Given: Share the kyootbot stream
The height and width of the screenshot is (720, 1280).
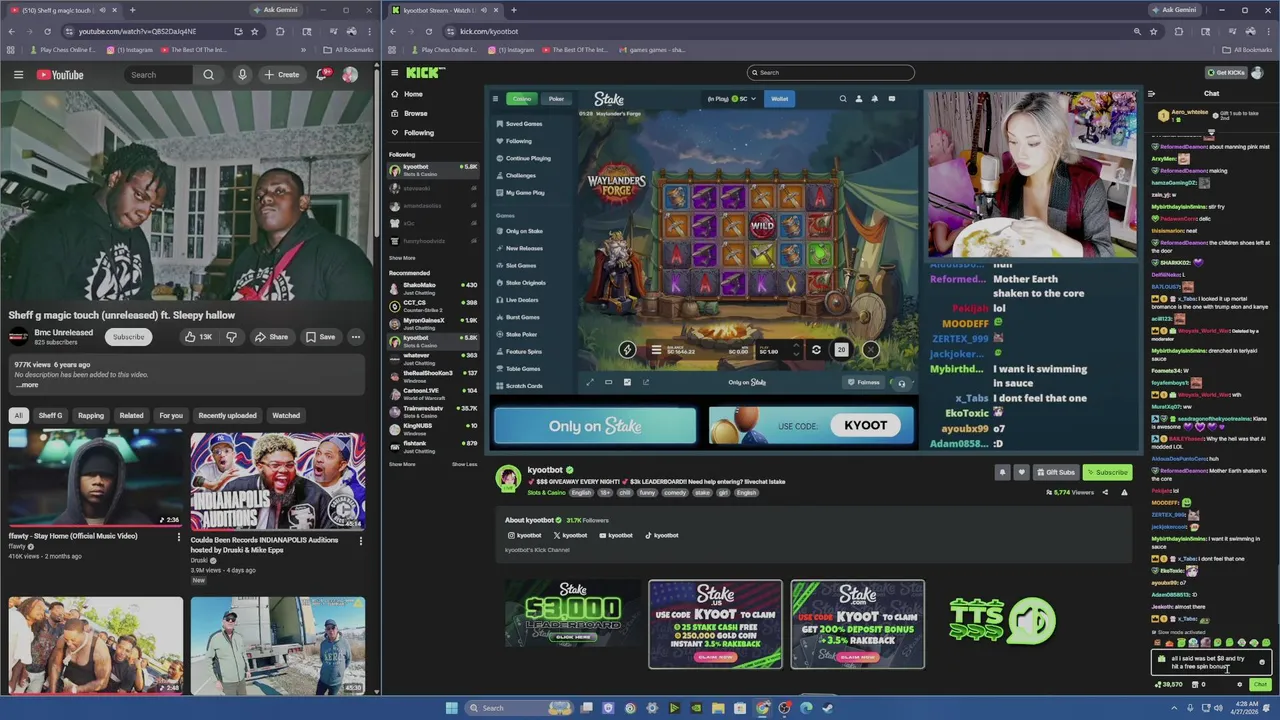Looking at the screenshot, I should click(1105, 492).
